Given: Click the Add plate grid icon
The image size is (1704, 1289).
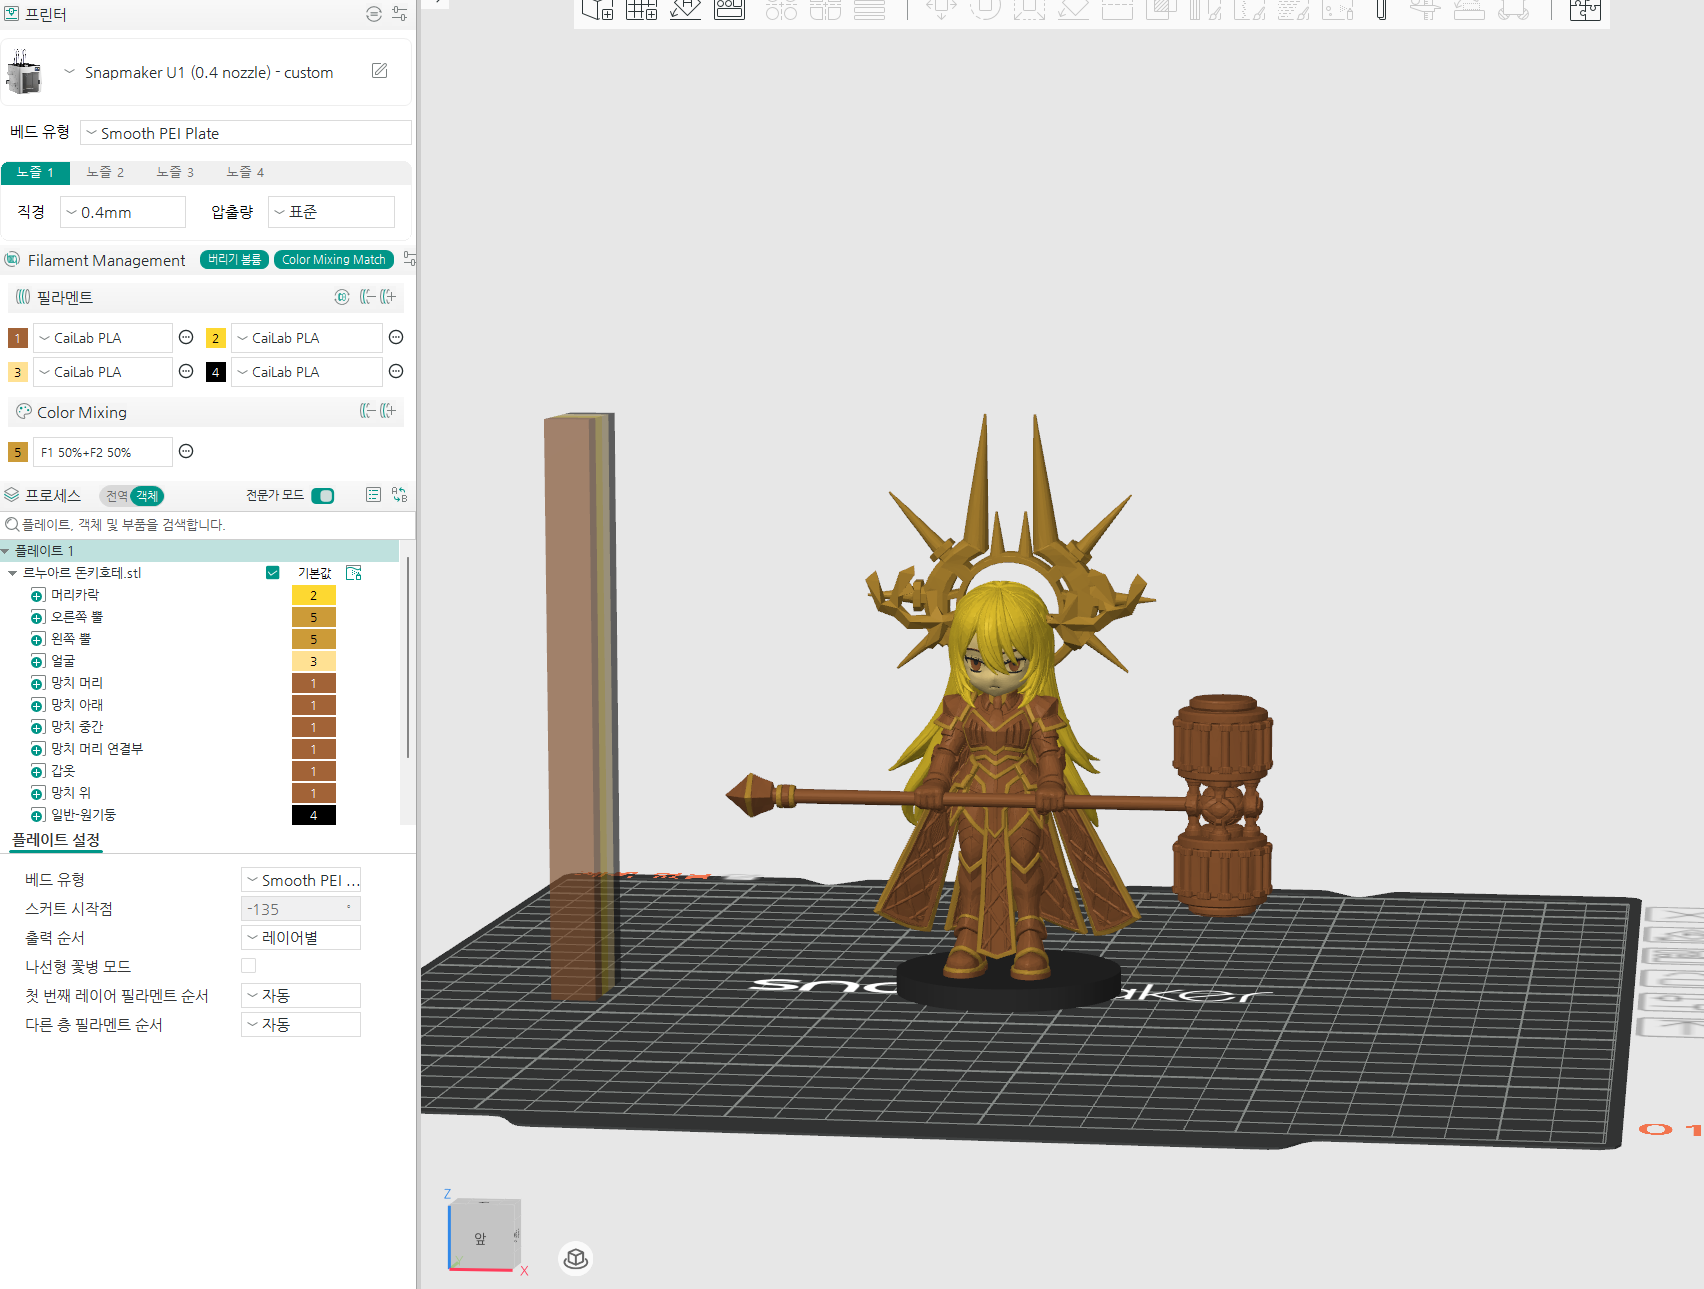Looking at the screenshot, I should coord(641,9).
